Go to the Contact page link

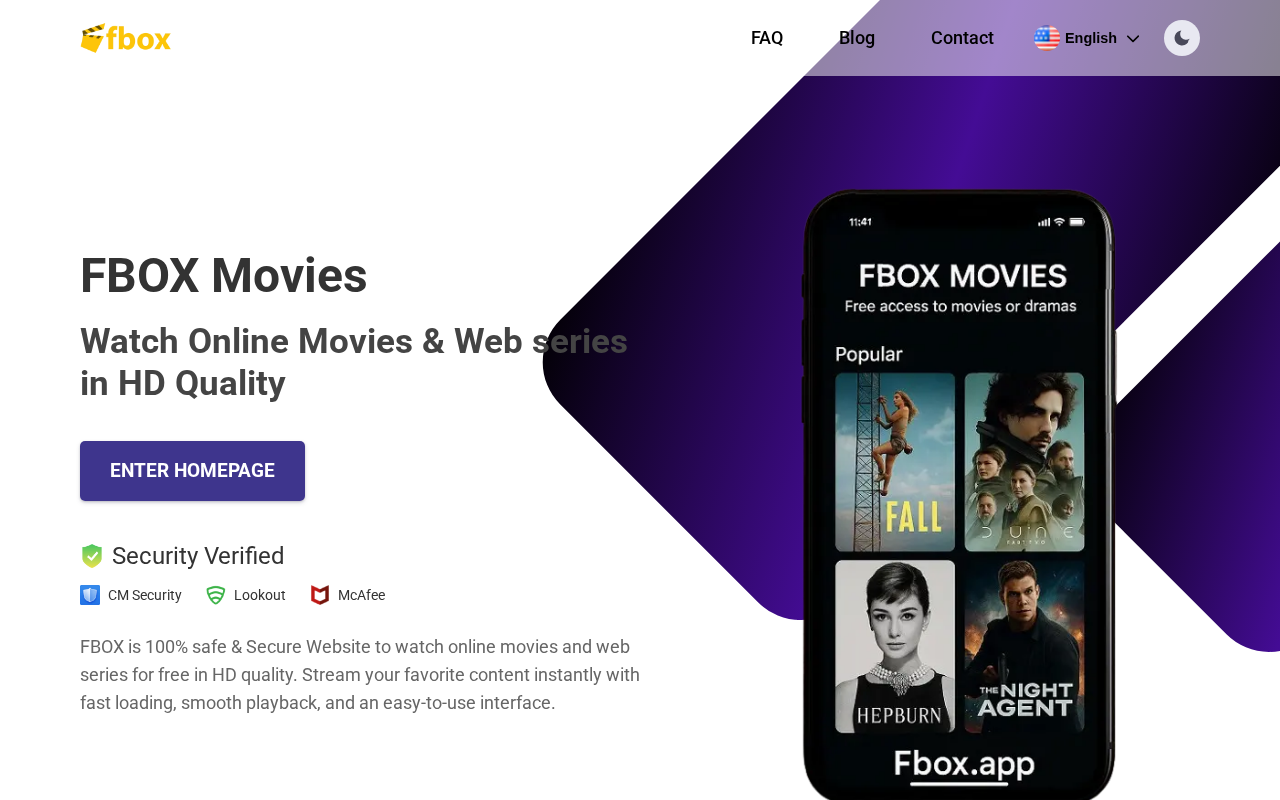click(x=962, y=38)
